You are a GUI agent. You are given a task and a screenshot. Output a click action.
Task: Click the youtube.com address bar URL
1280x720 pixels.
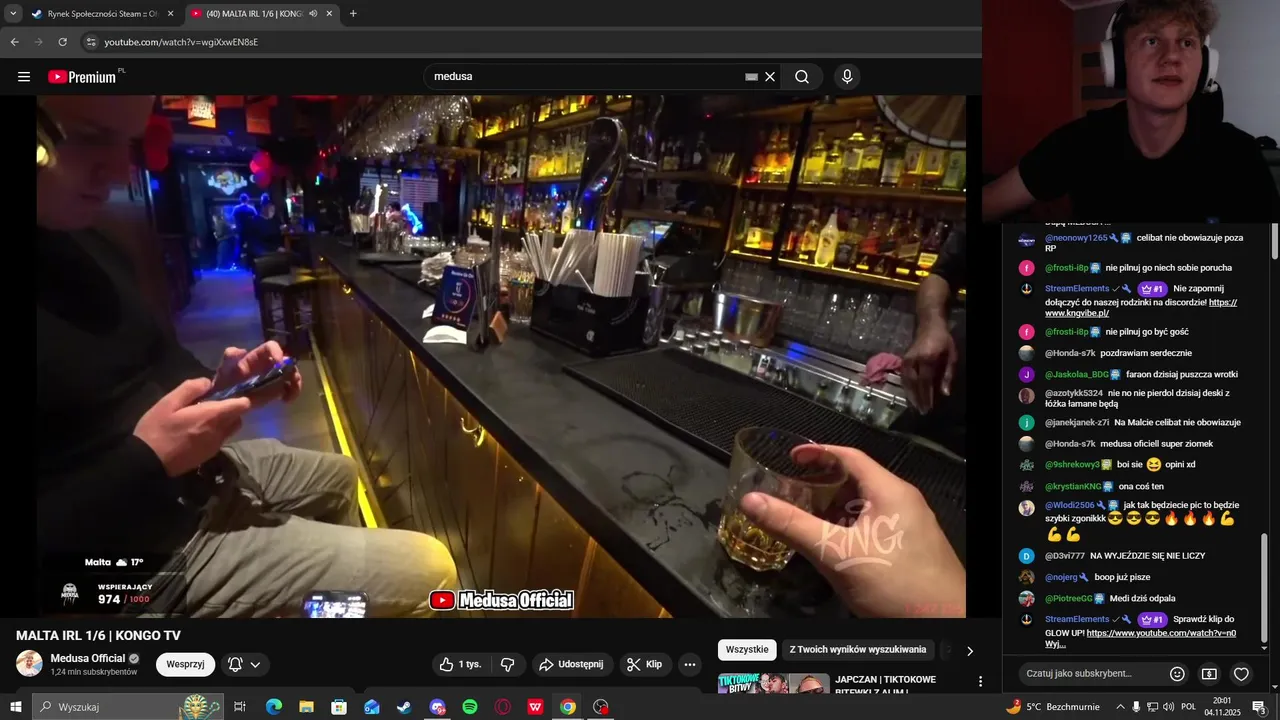point(181,42)
